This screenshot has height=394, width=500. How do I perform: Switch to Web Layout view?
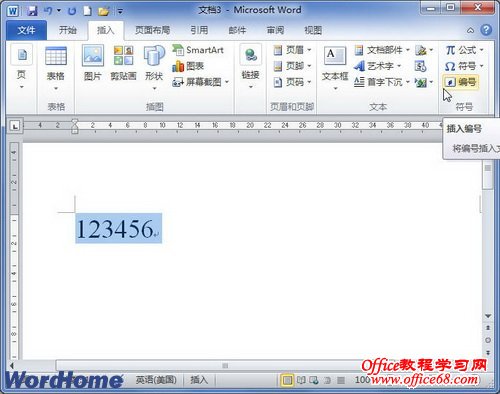[x=314, y=380]
